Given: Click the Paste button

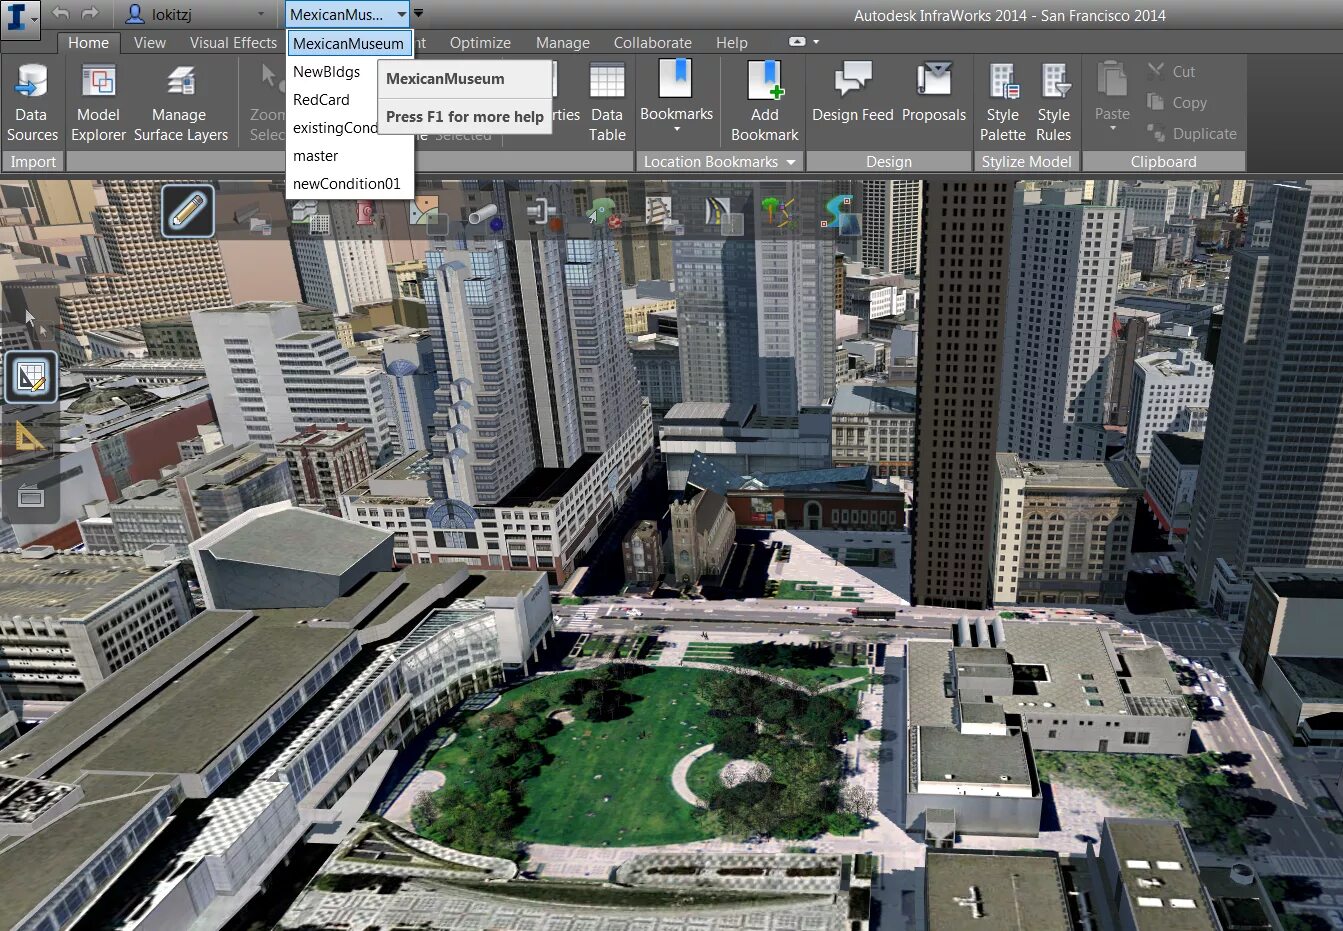Looking at the screenshot, I should (1112, 90).
